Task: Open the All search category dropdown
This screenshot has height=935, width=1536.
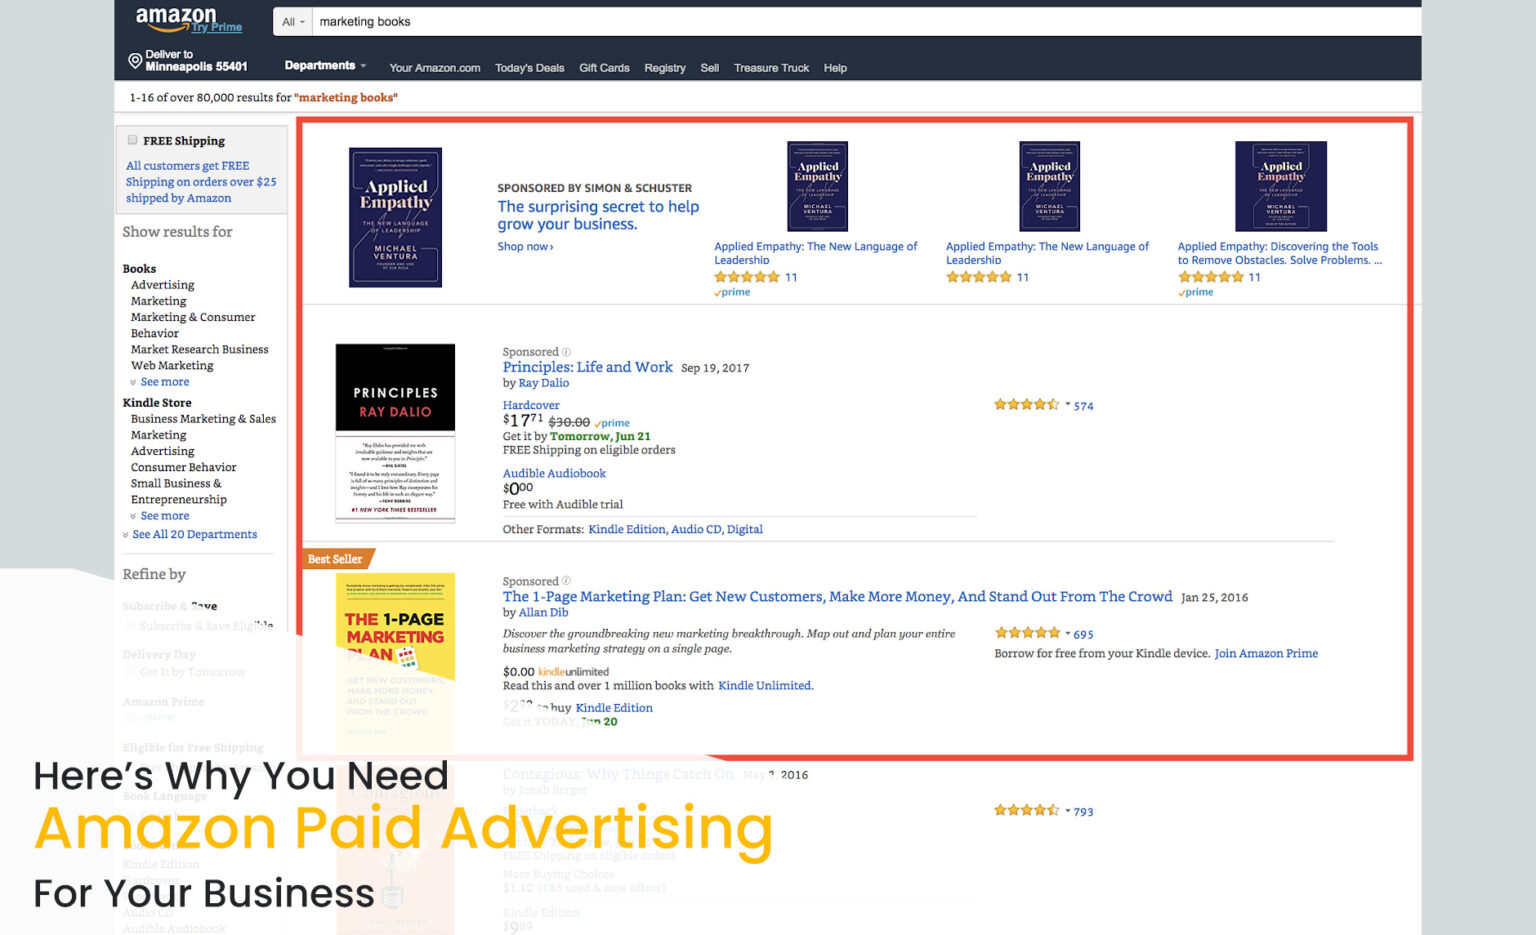Action: point(292,21)
